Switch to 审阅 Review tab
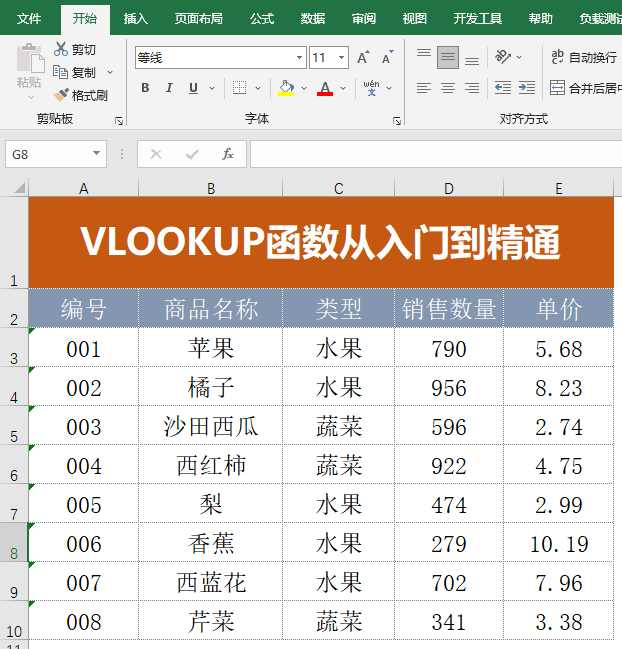This screenshot has height=649, width=622. tap(364, 19)
